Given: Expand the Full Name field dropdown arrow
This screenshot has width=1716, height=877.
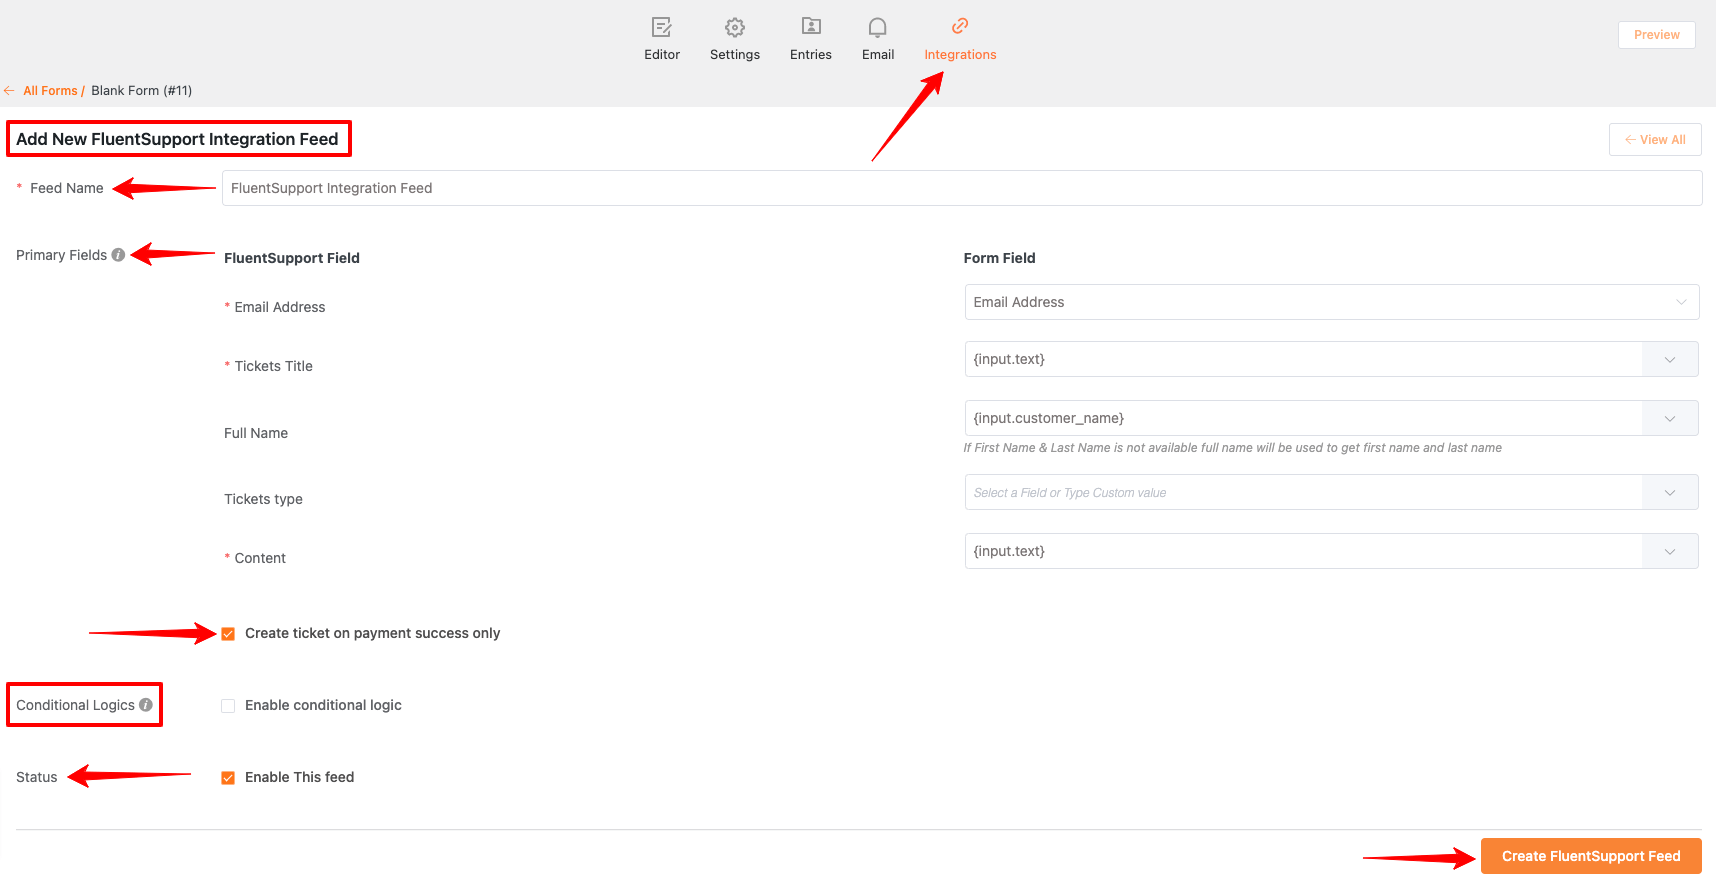Looking at the screenshot, I should coord(1670,418).
